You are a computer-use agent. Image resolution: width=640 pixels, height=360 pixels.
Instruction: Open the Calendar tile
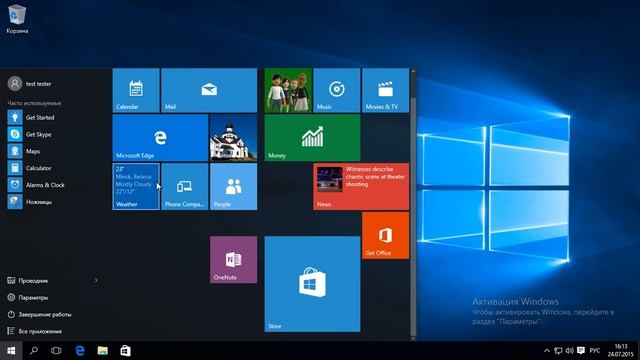click(x=136, y=90)
